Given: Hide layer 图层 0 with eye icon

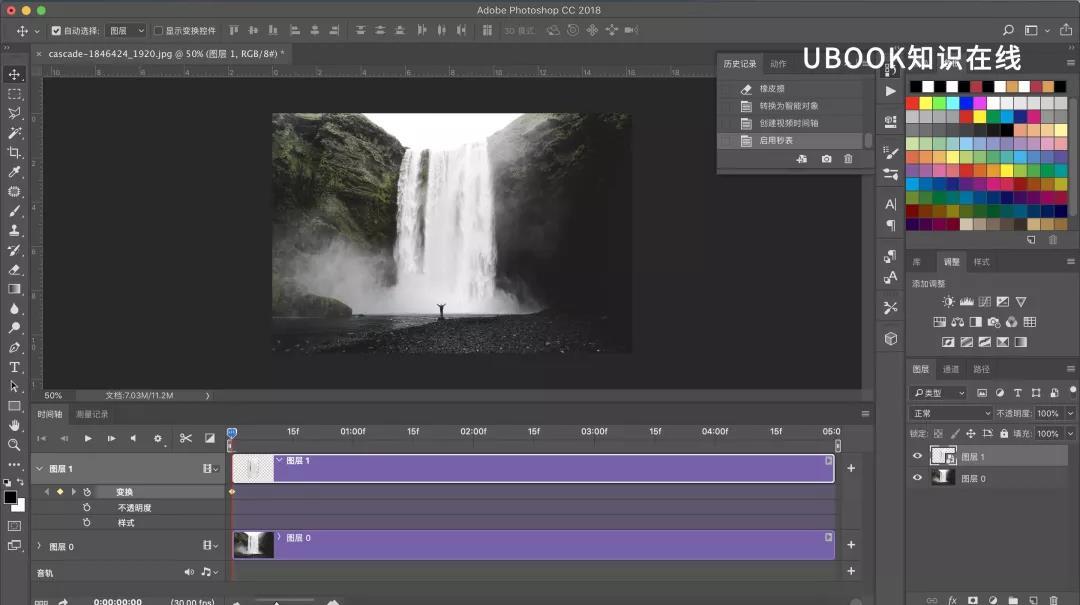Looking at the screenshot, I should coord(917,478).
